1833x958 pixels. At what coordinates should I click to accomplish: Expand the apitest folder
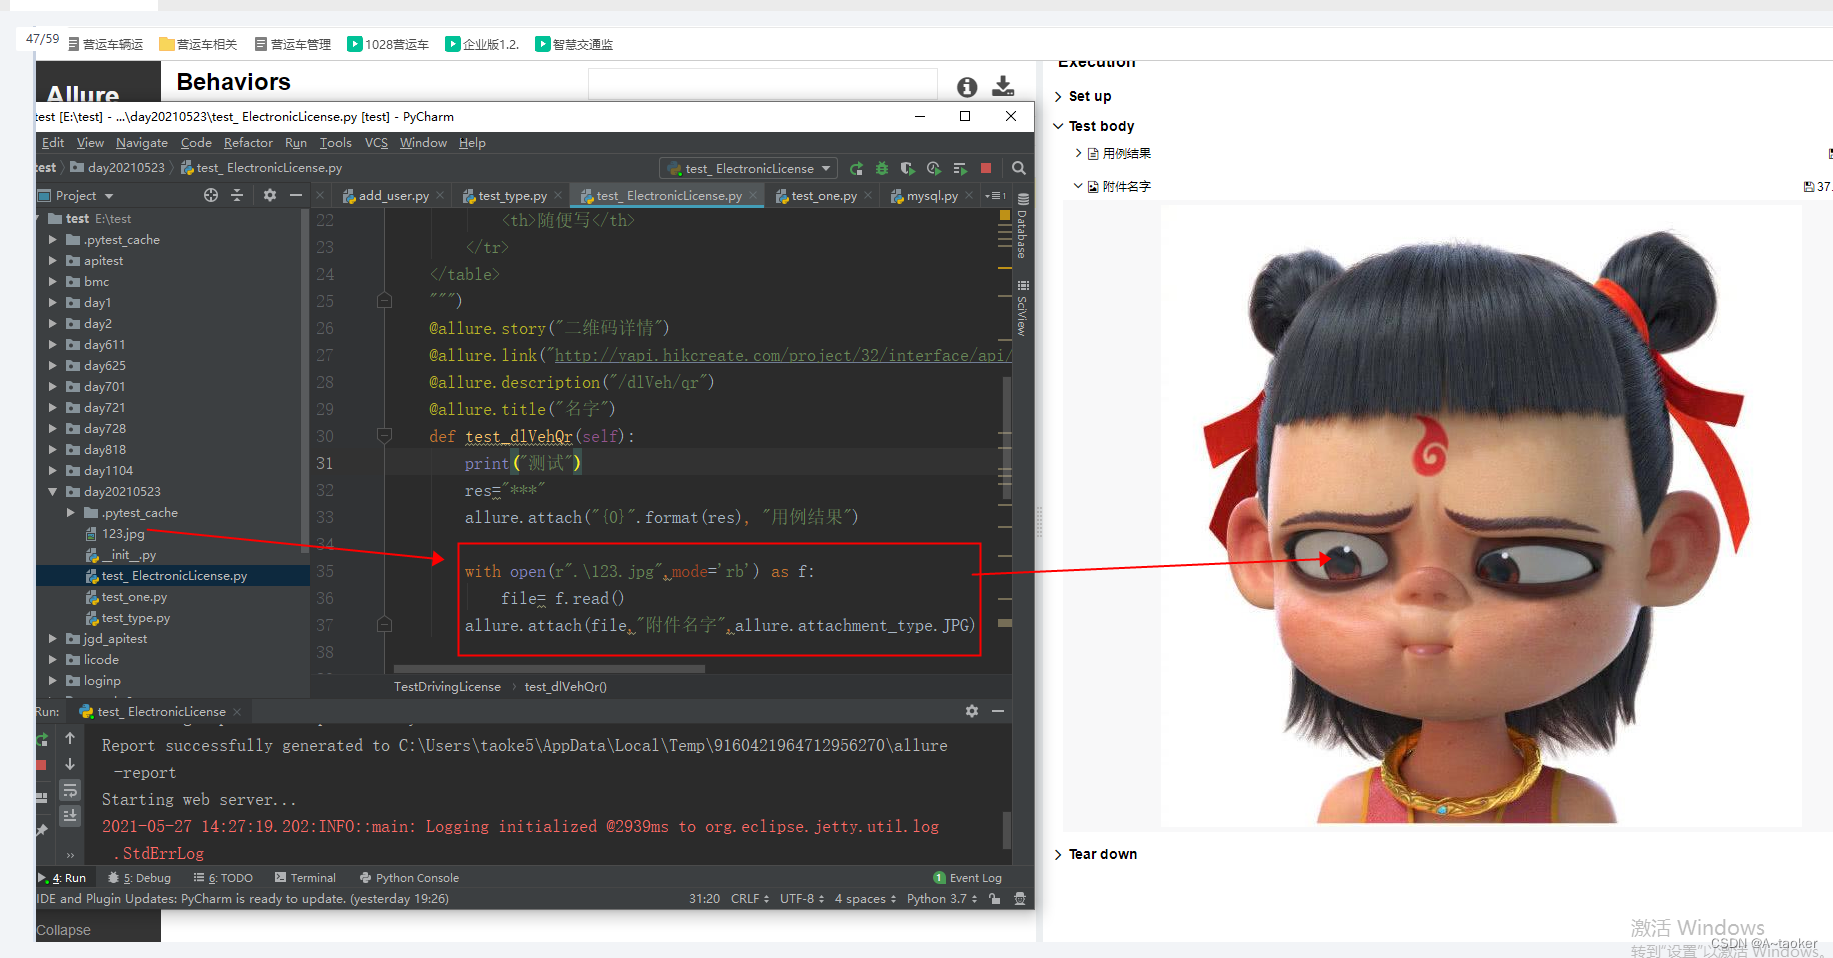click(52, 261)
